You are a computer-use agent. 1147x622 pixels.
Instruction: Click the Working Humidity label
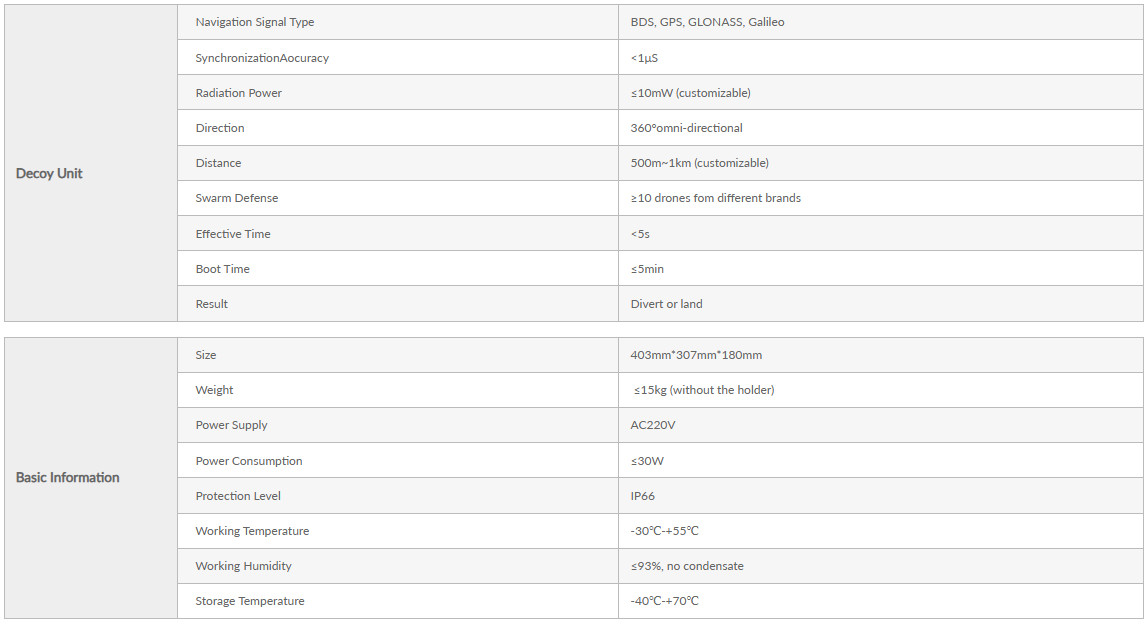click(243, 566)
